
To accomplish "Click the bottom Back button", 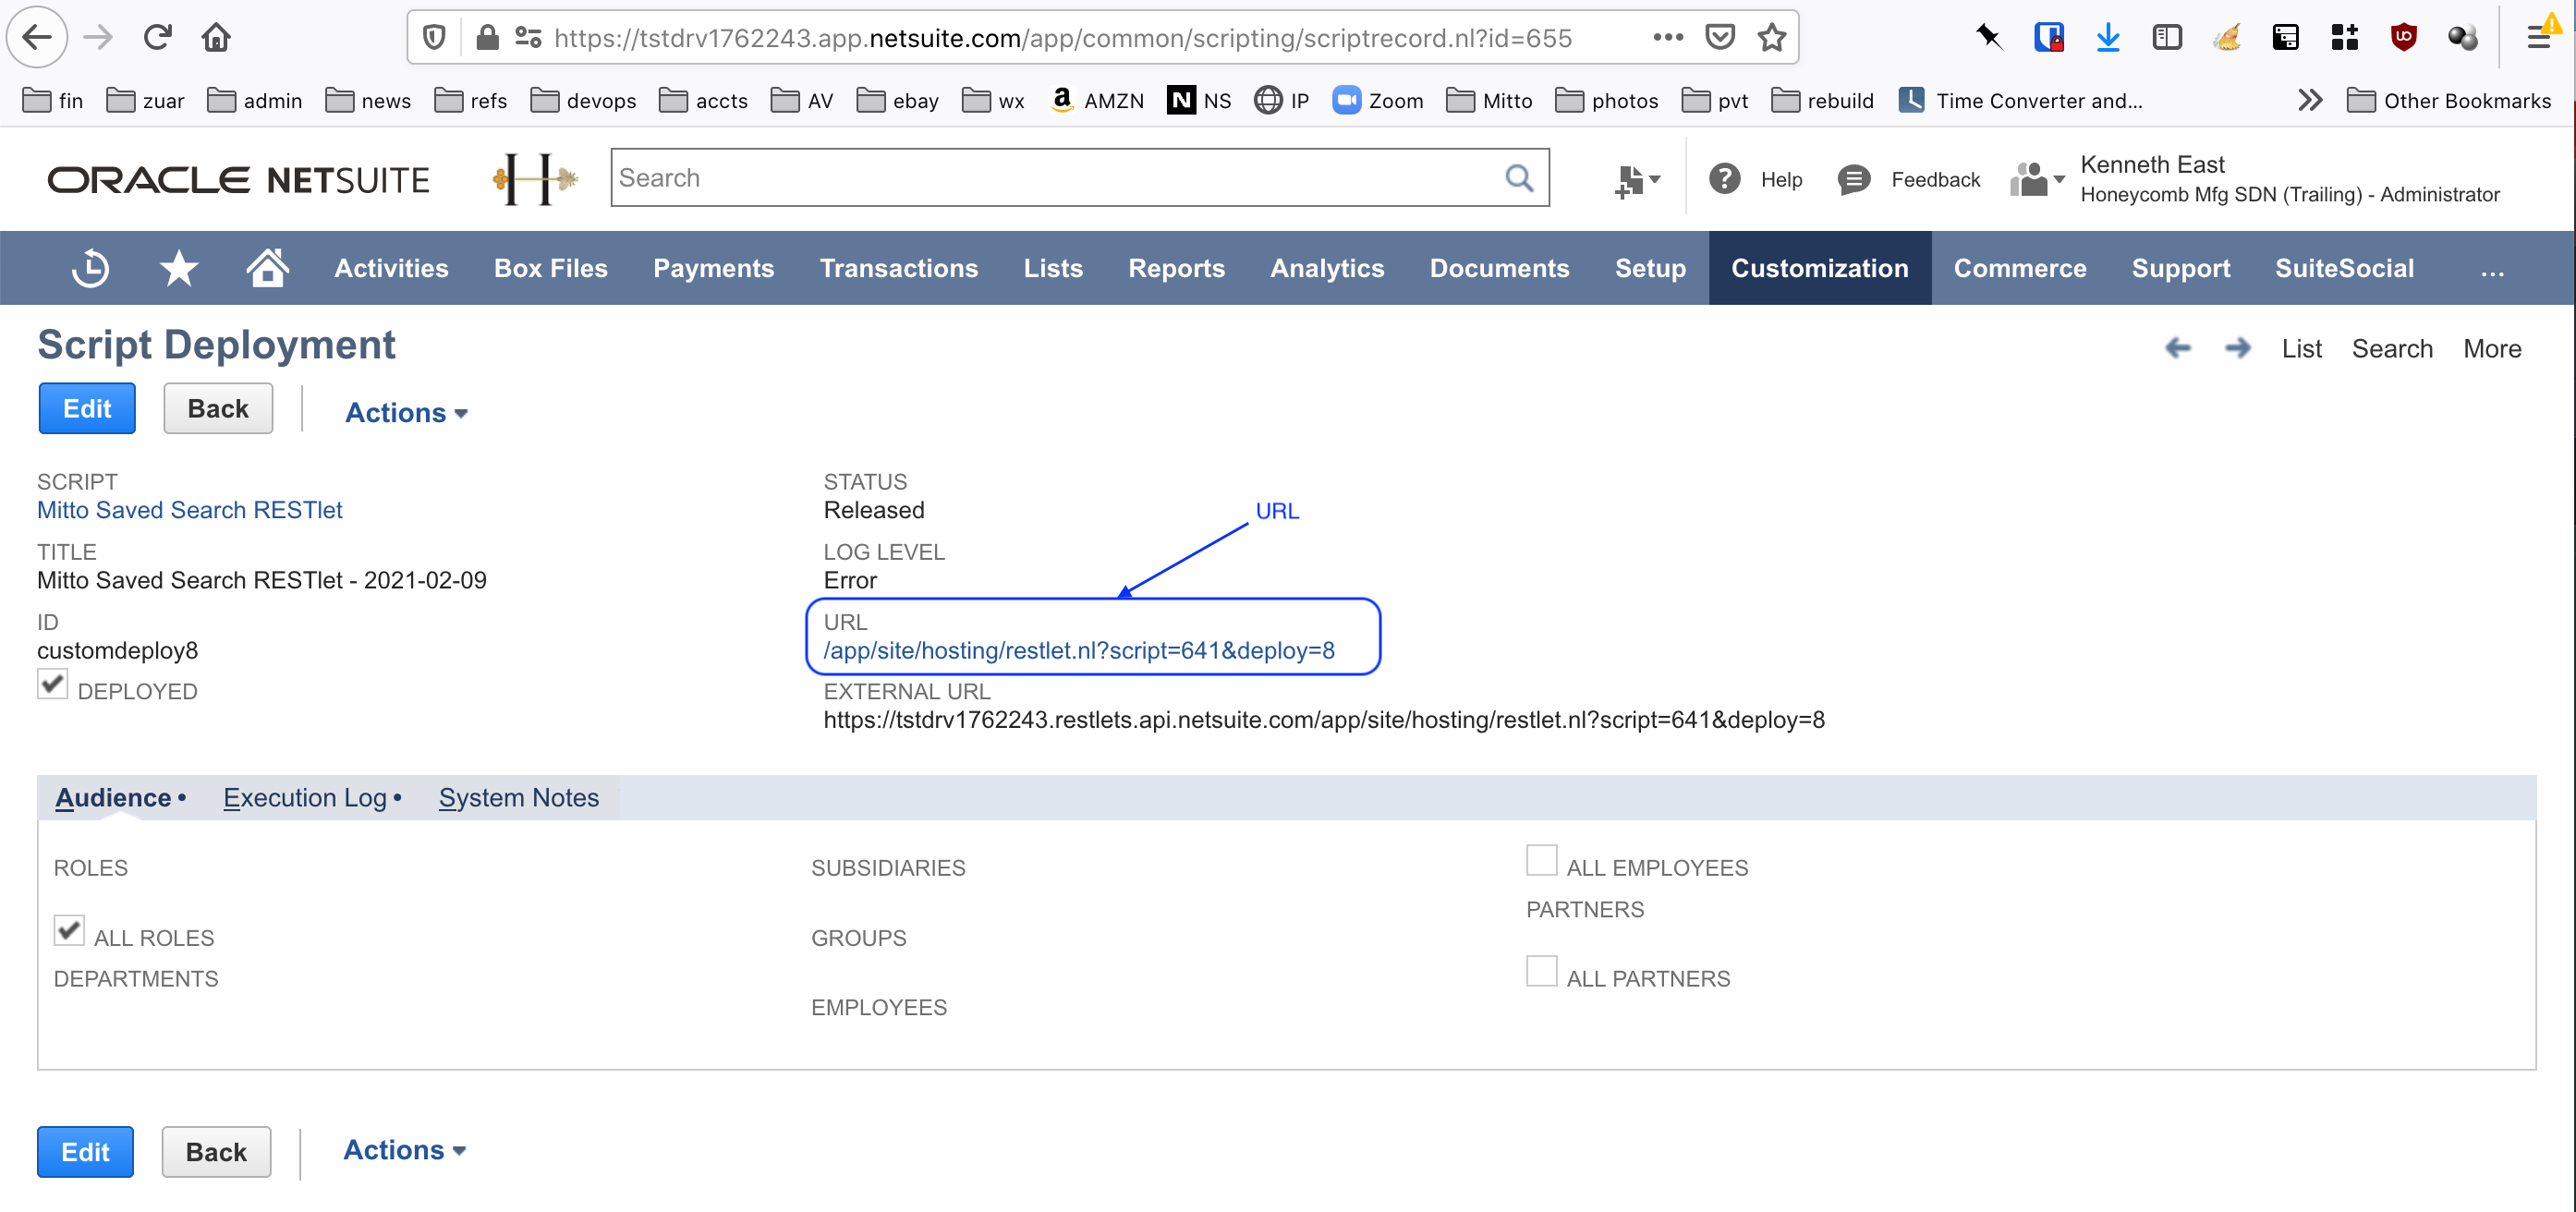I will point(216,1152).
